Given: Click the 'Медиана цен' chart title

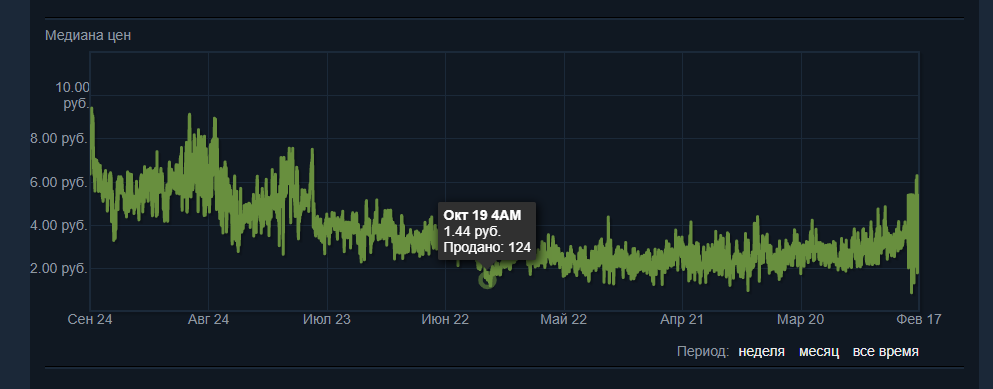Looking at the screenshot, I should [88, 35].
